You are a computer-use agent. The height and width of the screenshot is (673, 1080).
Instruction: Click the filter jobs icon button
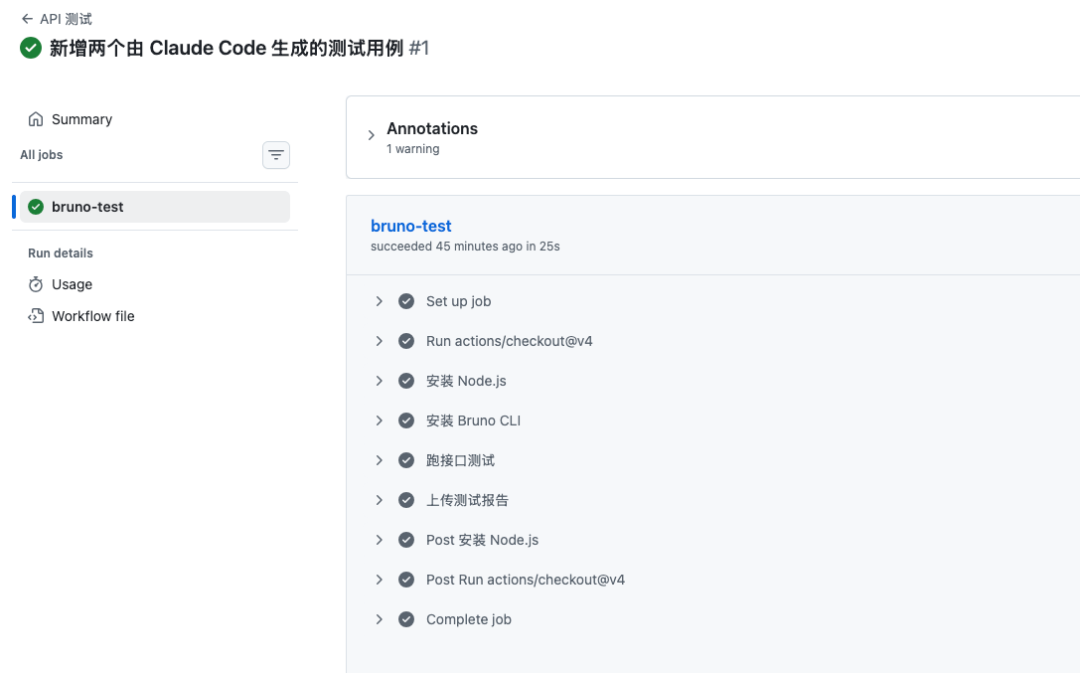point(276,155)
